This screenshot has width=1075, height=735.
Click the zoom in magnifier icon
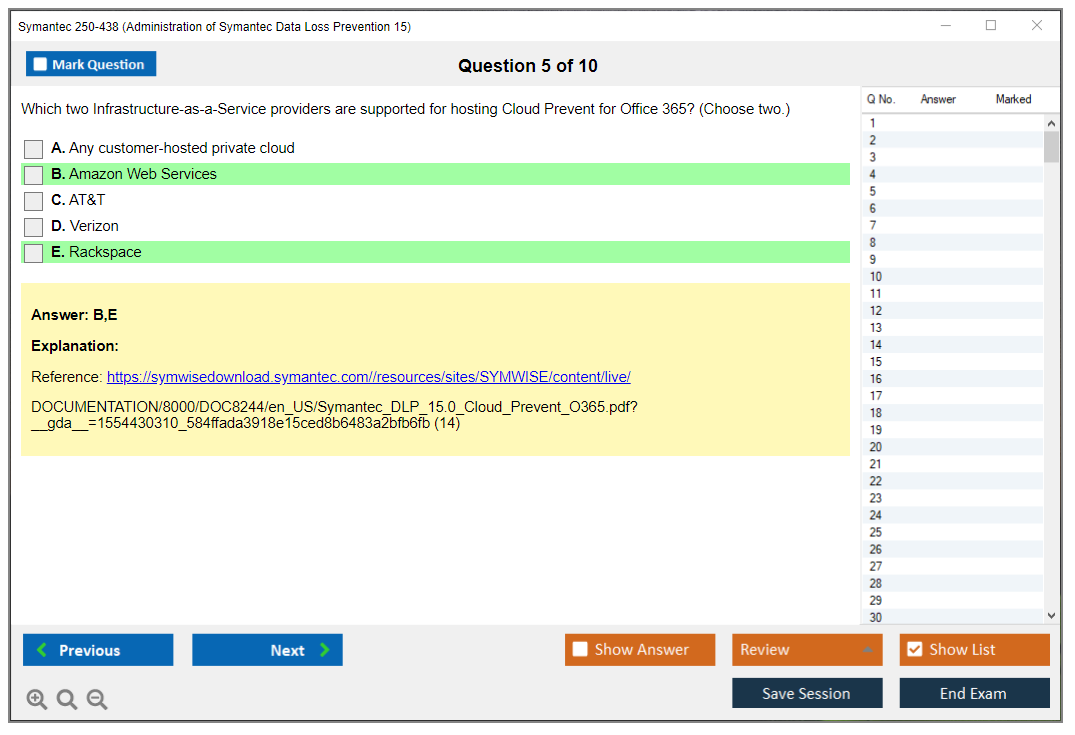click(x=37, y=700)
